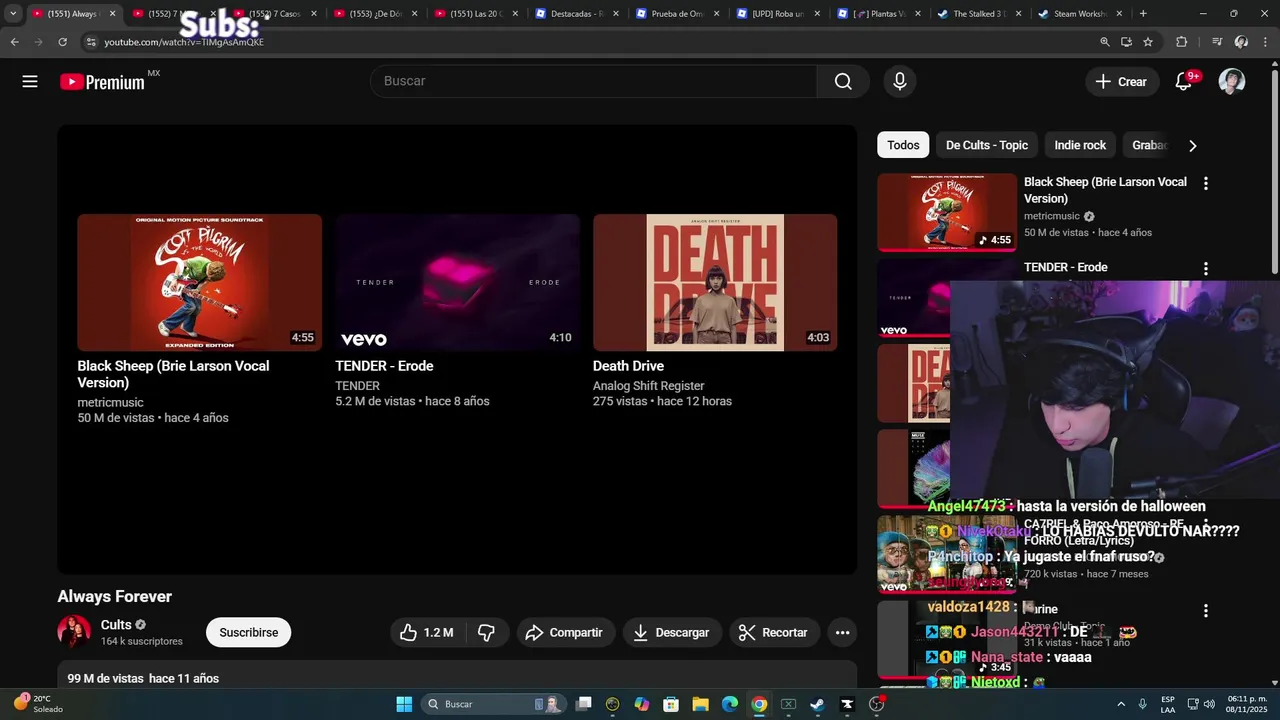Click the YouTube search input field
The width and height of the screenshot is (1280, 720).
[x=593, y=81]
